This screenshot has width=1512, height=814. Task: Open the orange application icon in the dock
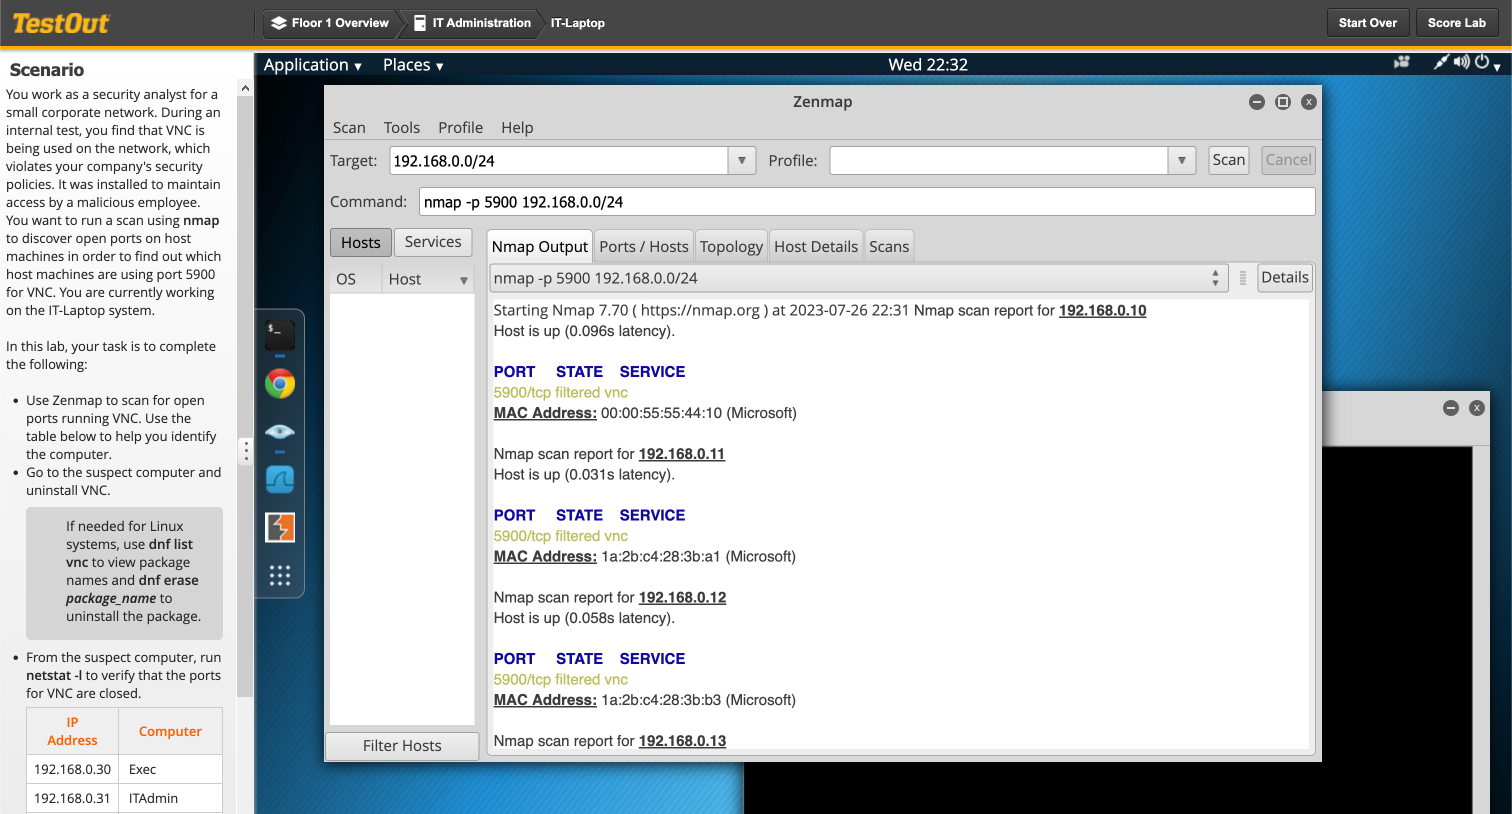(279, 528)
